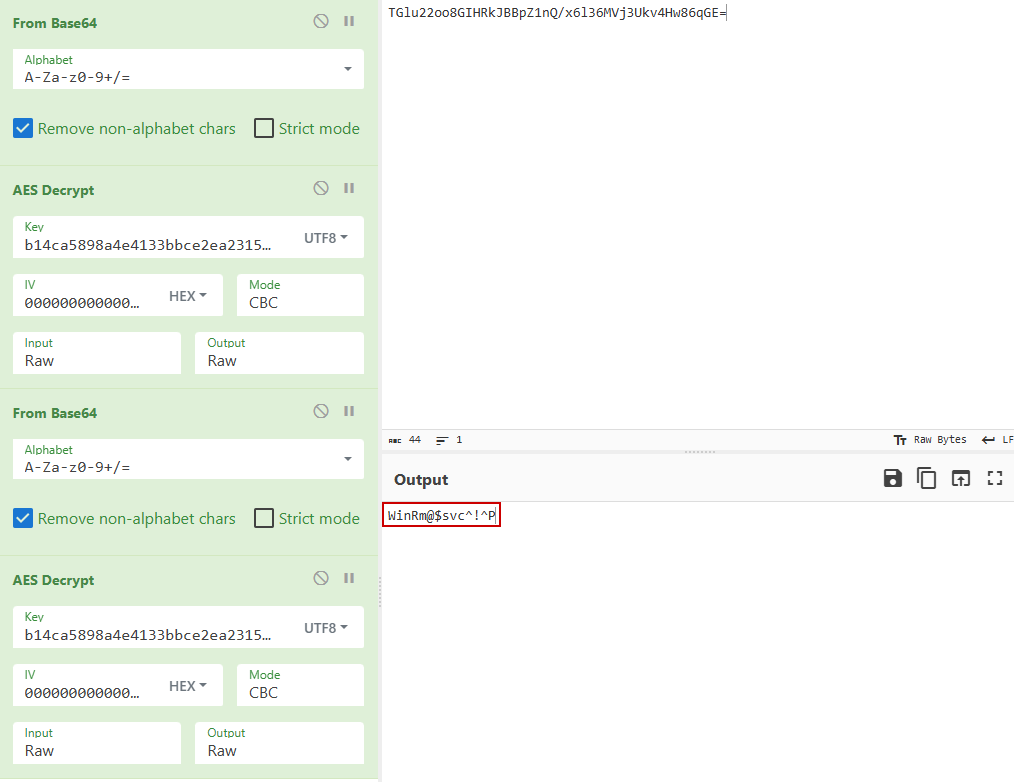Enable Strict mode in first From Base64
Image resolution: width=1014 pixels, height=782 pixels.
[x=264, y=128]
